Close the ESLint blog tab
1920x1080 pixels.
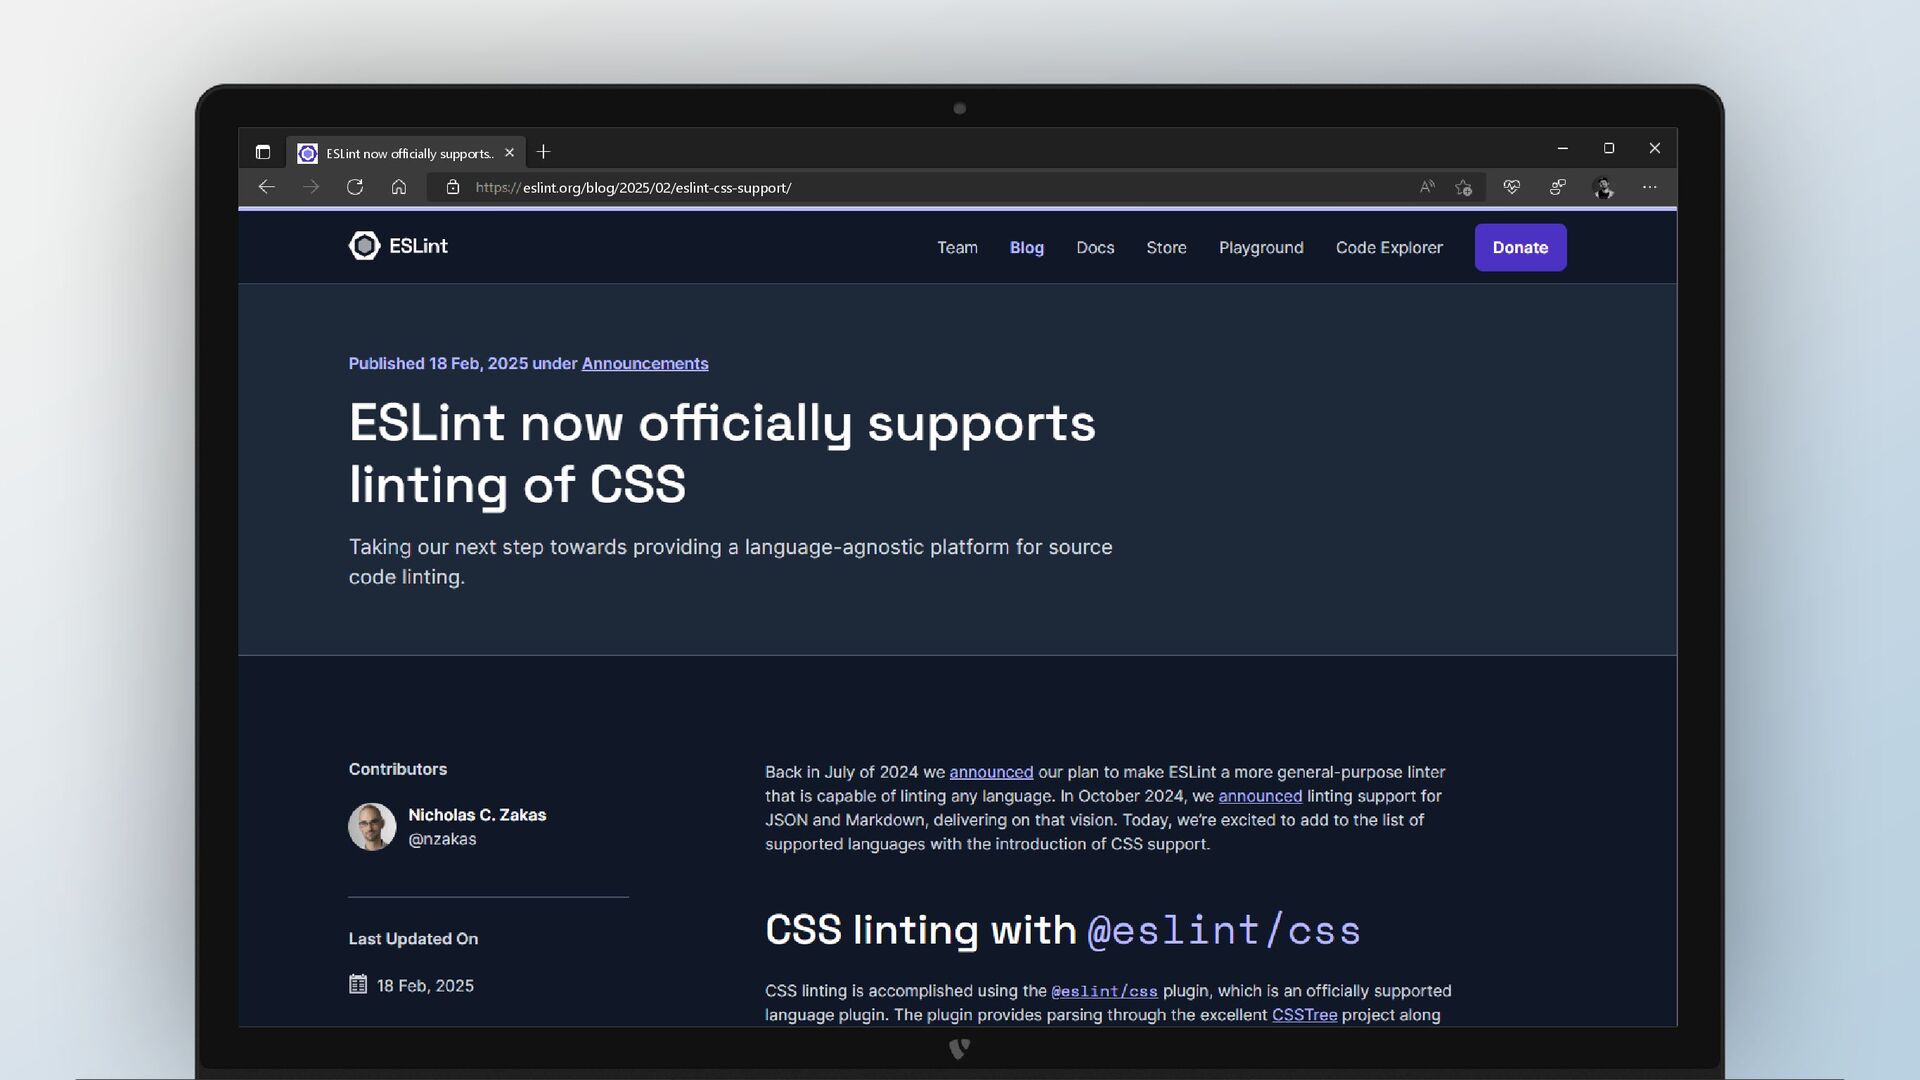(509, 152)
